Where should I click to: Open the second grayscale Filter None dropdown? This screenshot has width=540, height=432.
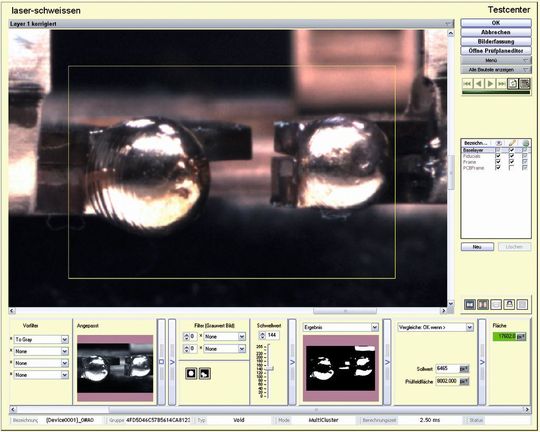point(225,349)
